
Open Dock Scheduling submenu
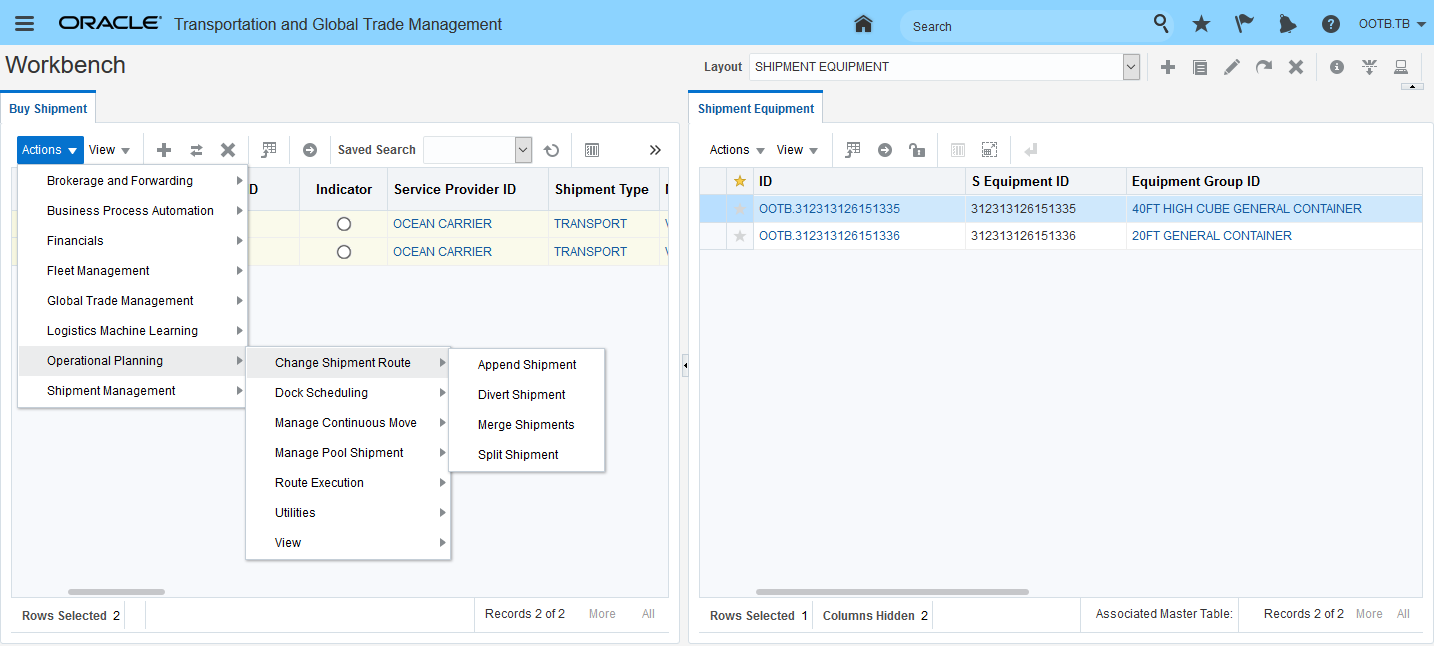point(348,393)
